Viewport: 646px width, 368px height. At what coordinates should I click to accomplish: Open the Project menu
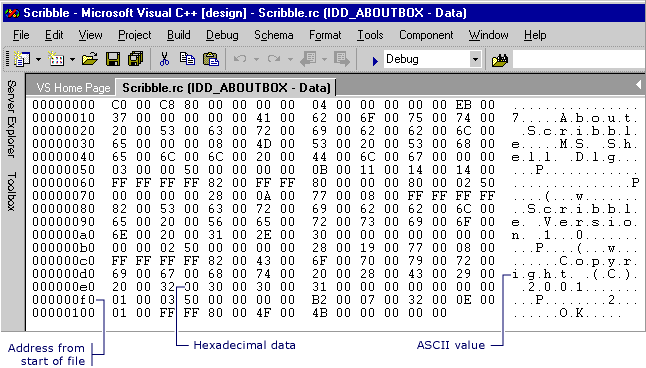coord(135,35)
